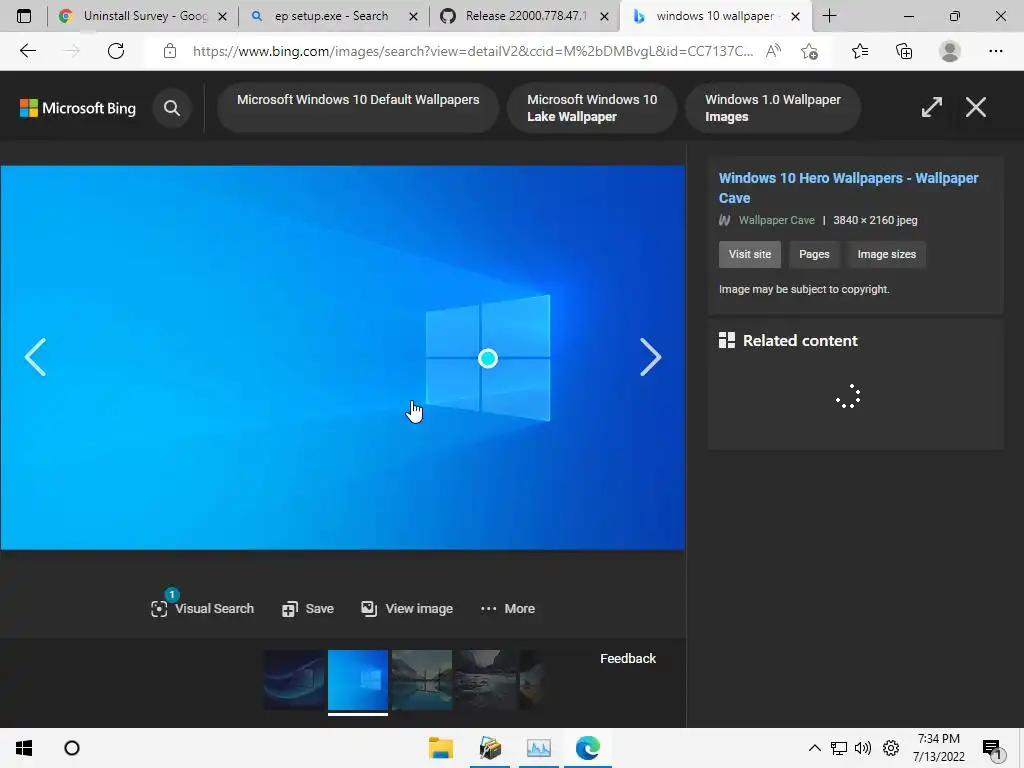Image resolution: width=1024 pixels, height=768 pixels.
Task: Close the Uninstall Survey tab
Action: pyautogui.click(x=222, y=16)
